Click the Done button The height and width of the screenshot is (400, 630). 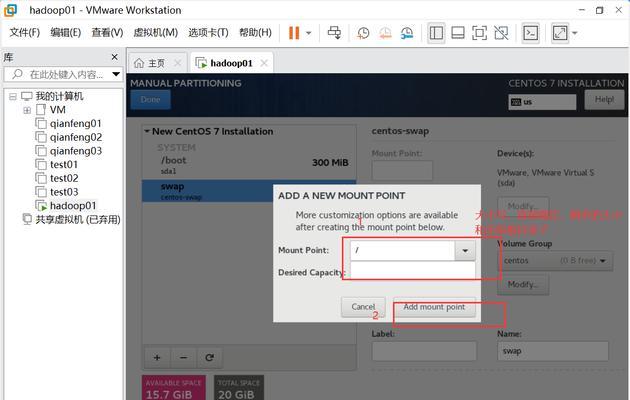click(150, 99)
